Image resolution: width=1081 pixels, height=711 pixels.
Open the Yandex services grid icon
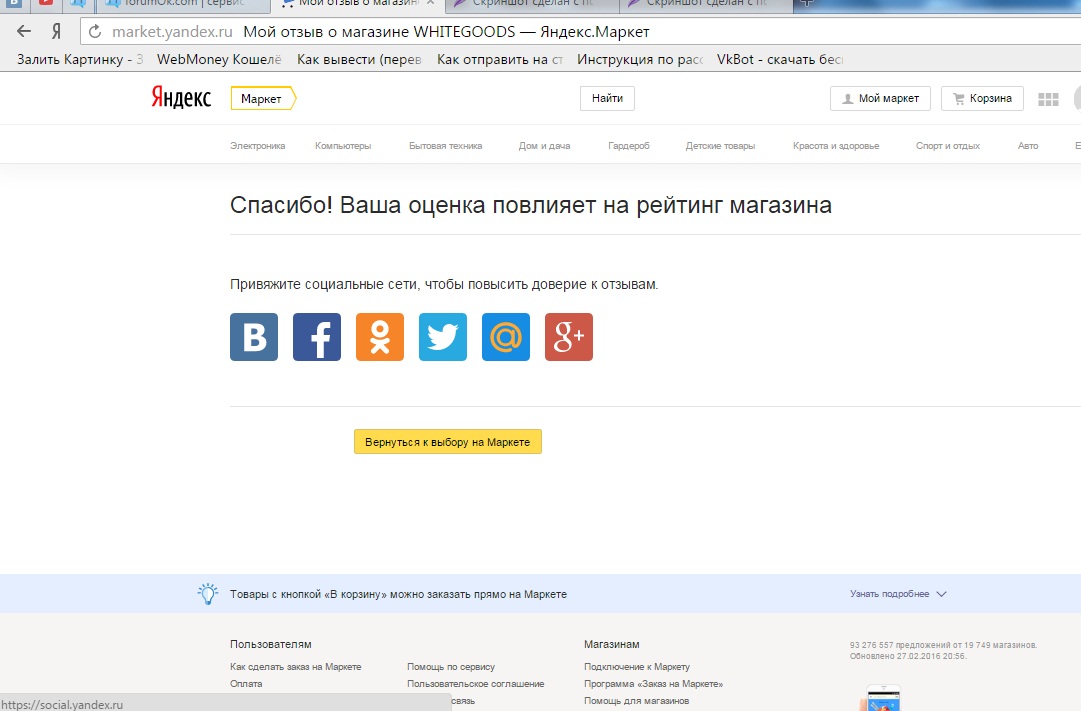tap(1048, 99)
